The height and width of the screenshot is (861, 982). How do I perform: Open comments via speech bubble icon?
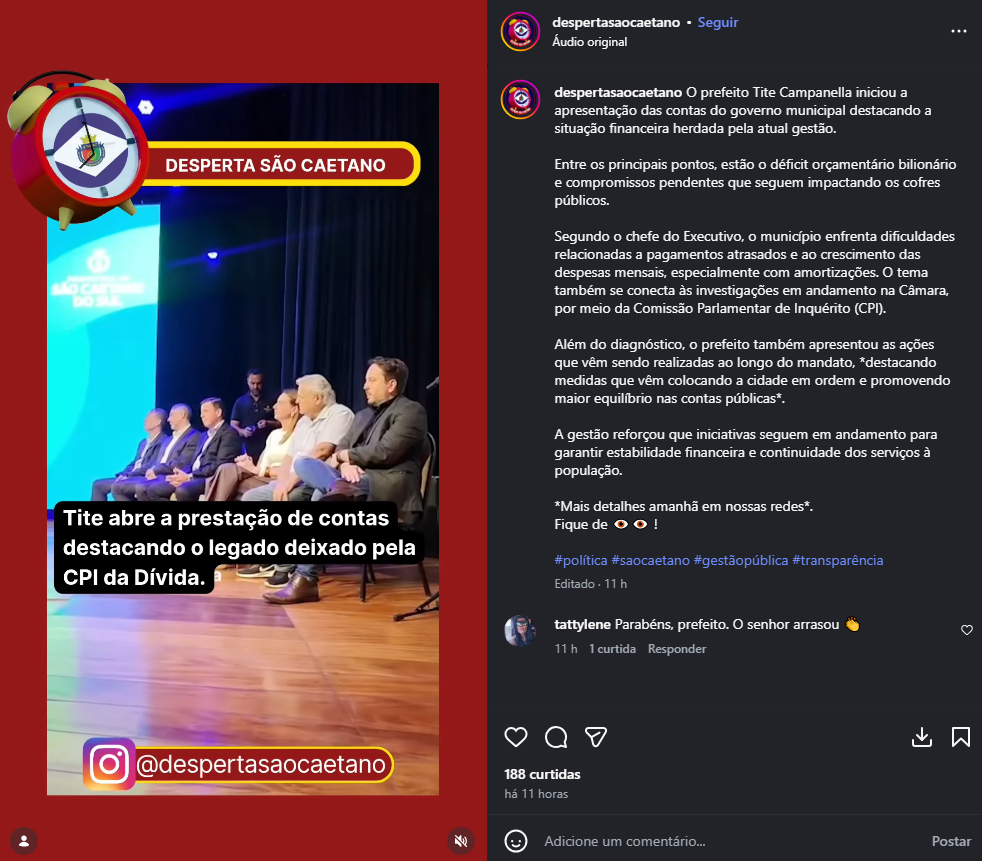(x=556, y=737)
